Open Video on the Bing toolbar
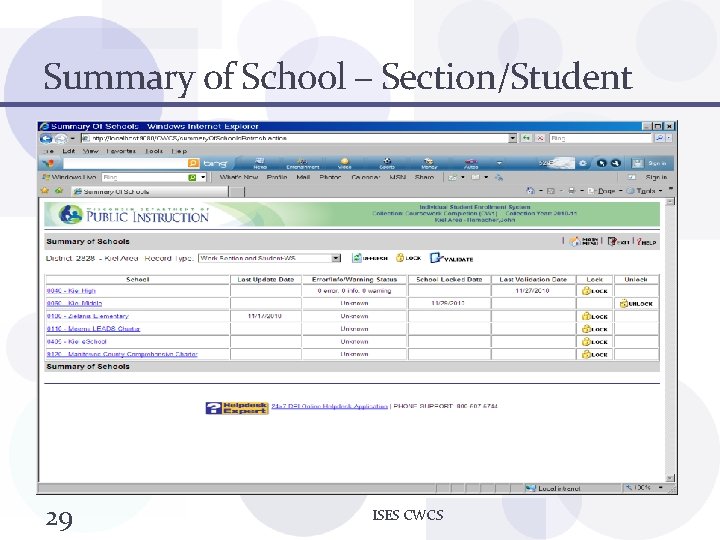The width and height of the screenshot is (720, 540). (x=344, y=163)
